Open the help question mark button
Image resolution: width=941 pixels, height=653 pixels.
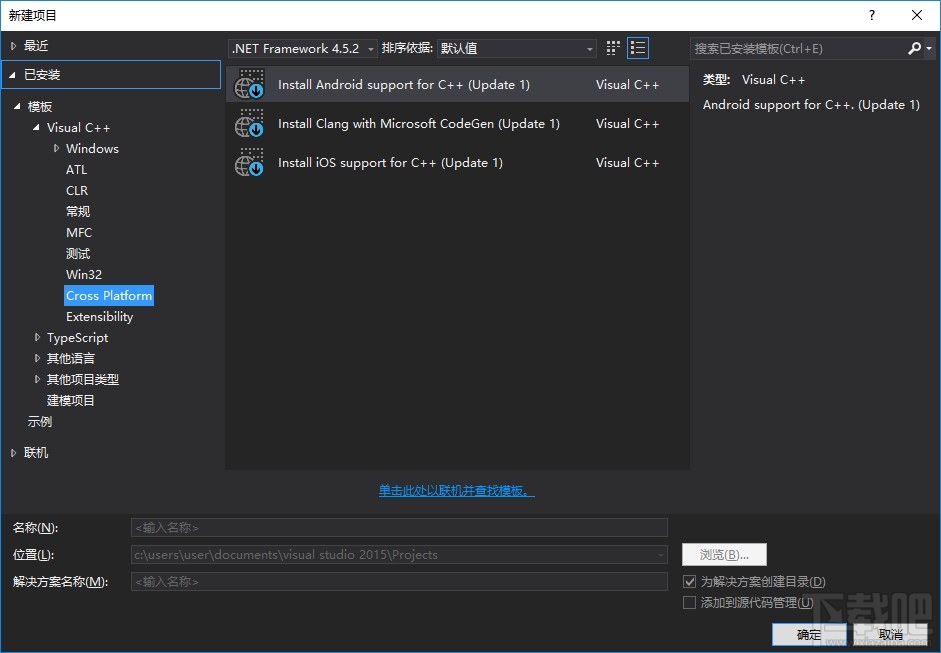872,16
